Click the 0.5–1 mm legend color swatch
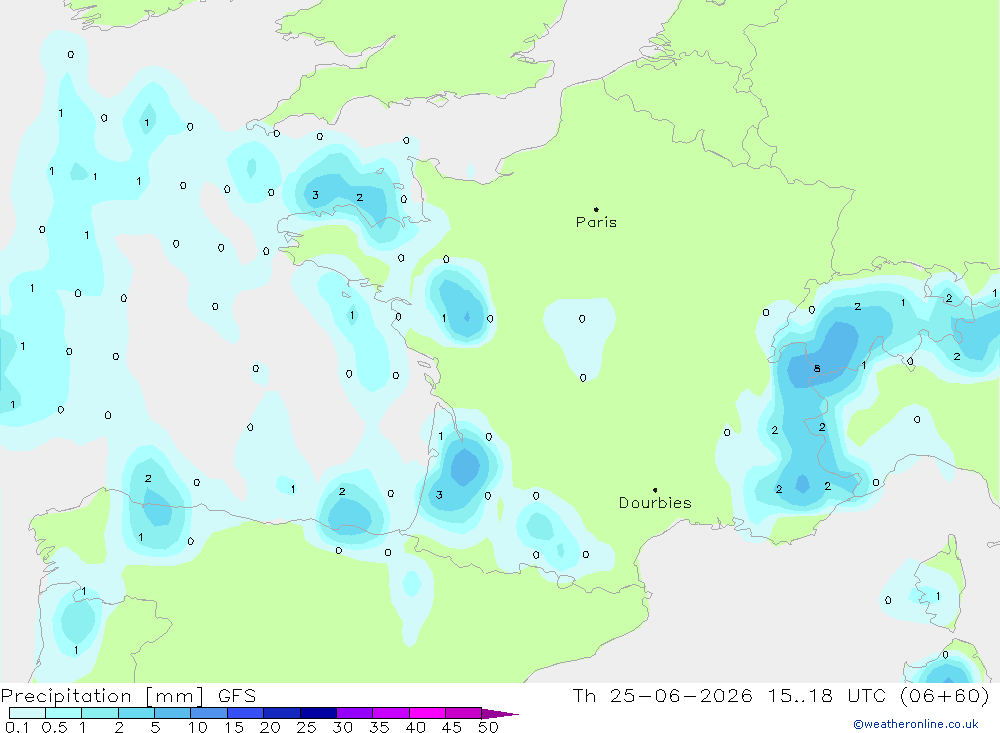Screen dimensions: 1000x733 coord(63,713)
